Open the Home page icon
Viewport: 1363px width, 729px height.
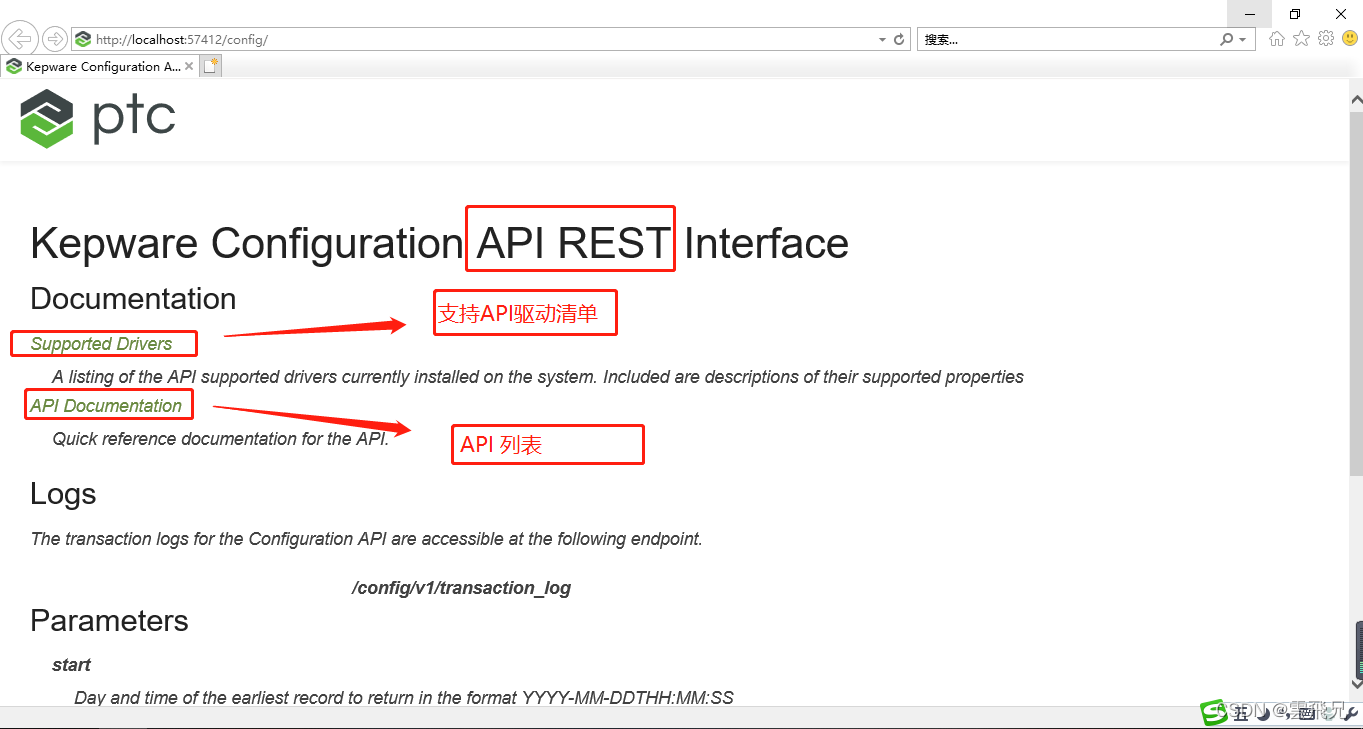pos(1276,39)
